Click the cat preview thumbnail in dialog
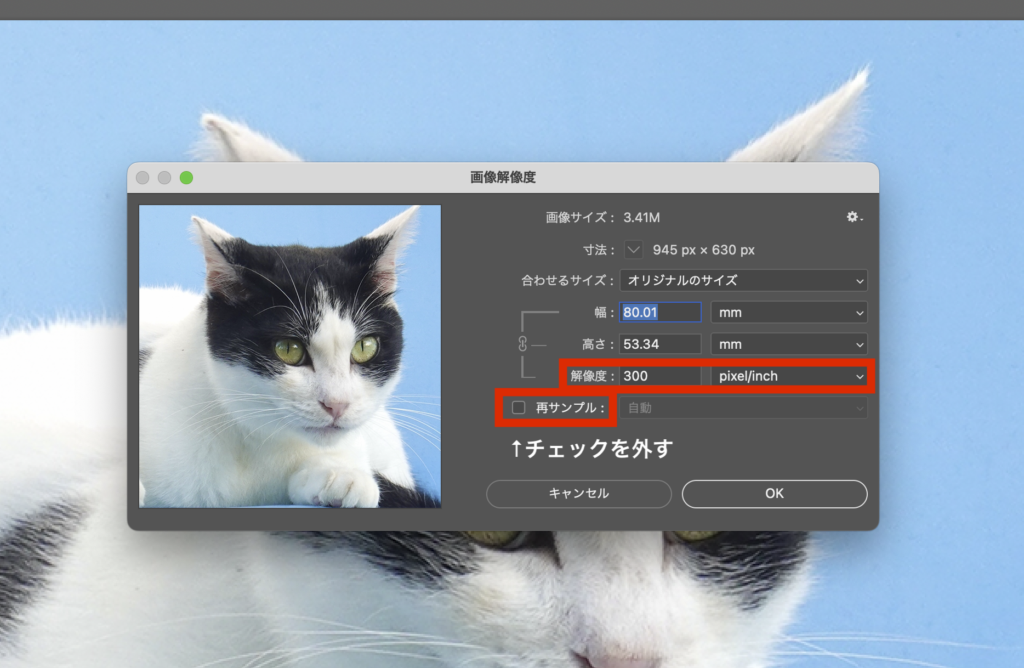This screenshot has height=668, width=1024. click(290, 357)
